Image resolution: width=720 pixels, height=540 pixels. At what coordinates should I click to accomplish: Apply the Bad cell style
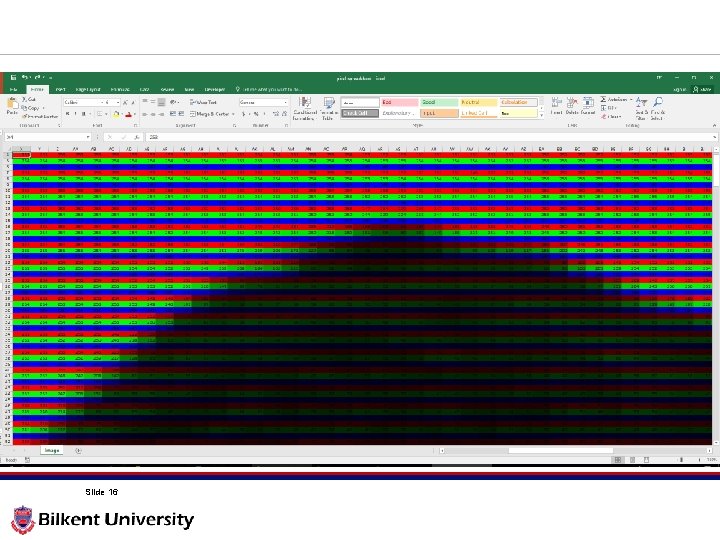(x=399, y=102)
